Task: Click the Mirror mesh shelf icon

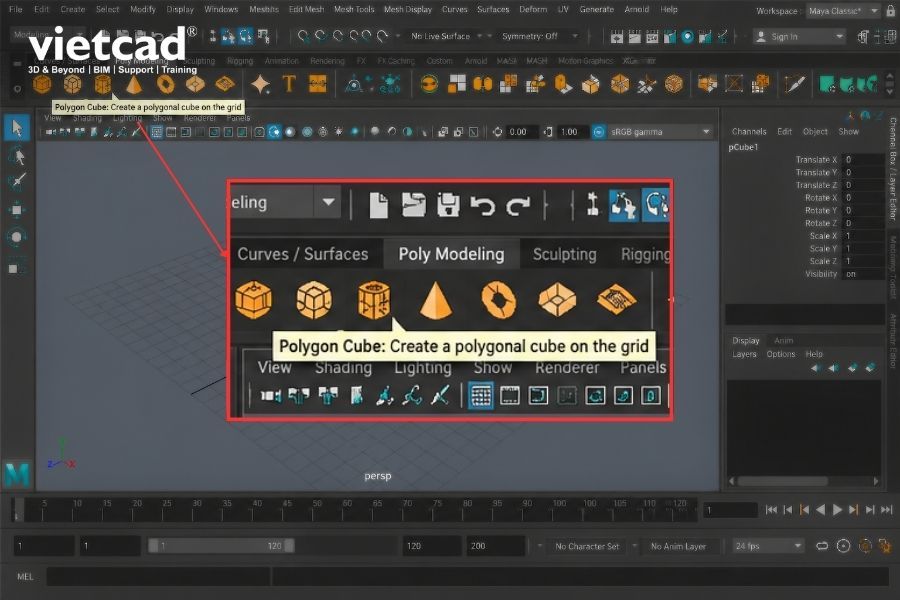Action: click(483, 84)
